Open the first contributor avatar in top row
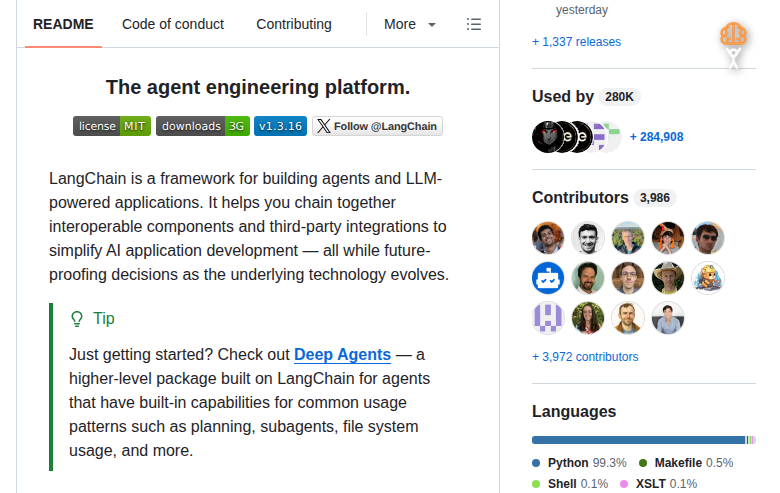The width and height of the screenshot is (780, 493). (548, 238)
